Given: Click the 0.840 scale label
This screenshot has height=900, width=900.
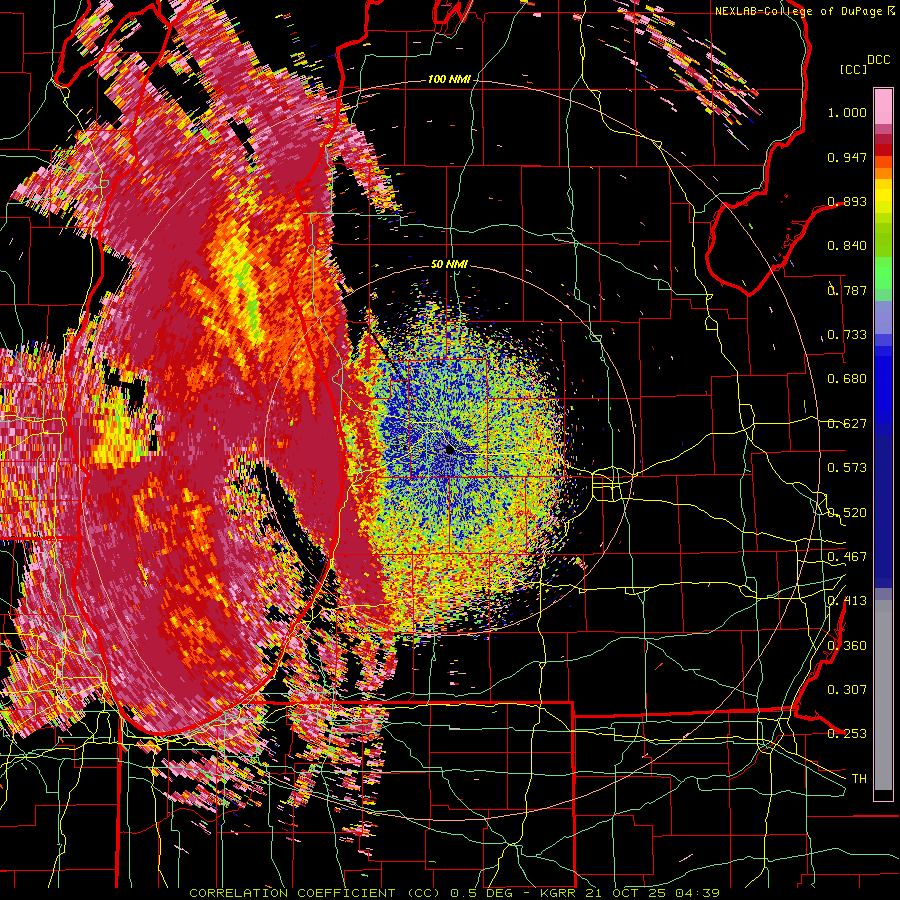Looking at the screenshot, I should click(x=847, y=246).
